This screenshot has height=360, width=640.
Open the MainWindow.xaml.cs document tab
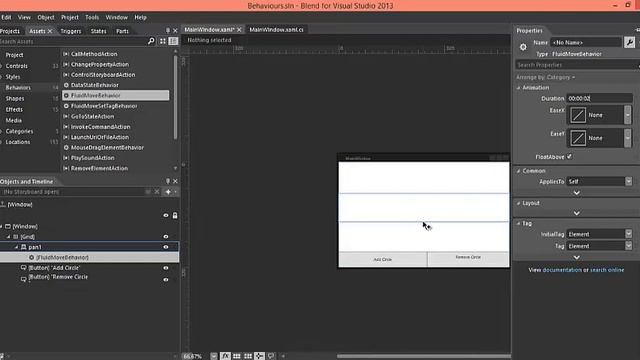click(x=276, y=29)
